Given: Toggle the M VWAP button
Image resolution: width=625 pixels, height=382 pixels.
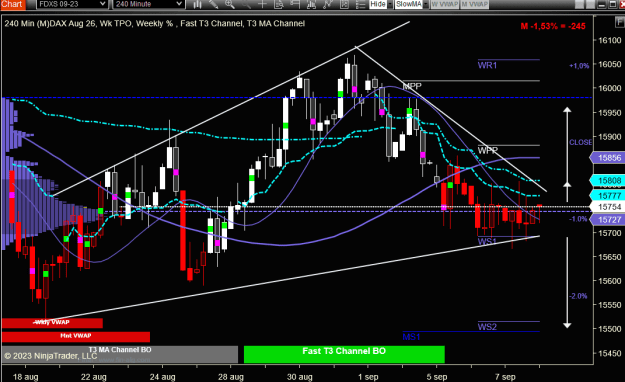Looking at the screenshot, I should click(475, 4).
